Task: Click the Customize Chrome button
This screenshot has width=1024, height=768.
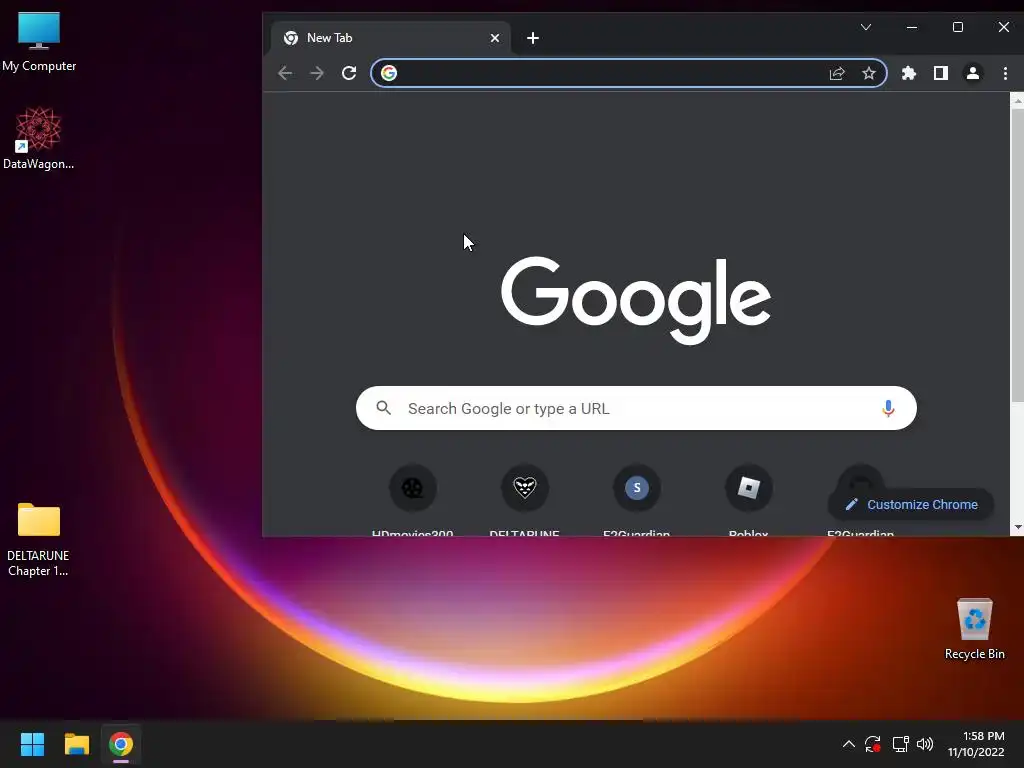Action: point(911,504)
